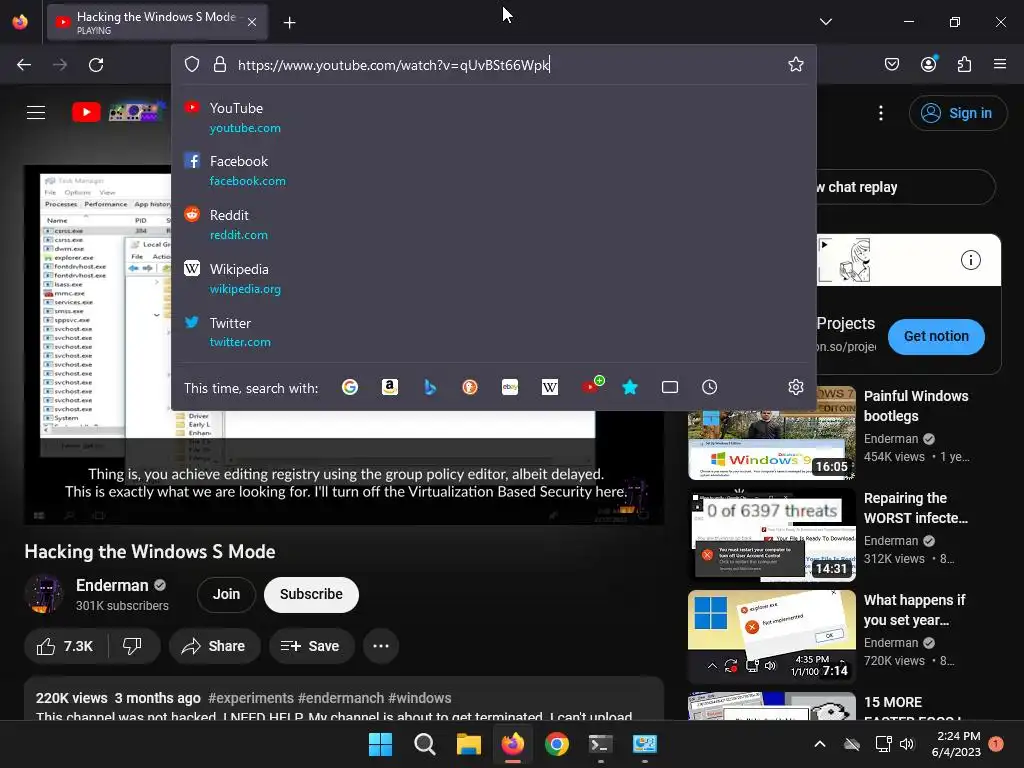Open Firefox extensions puzzle icon

click(965, 65)
